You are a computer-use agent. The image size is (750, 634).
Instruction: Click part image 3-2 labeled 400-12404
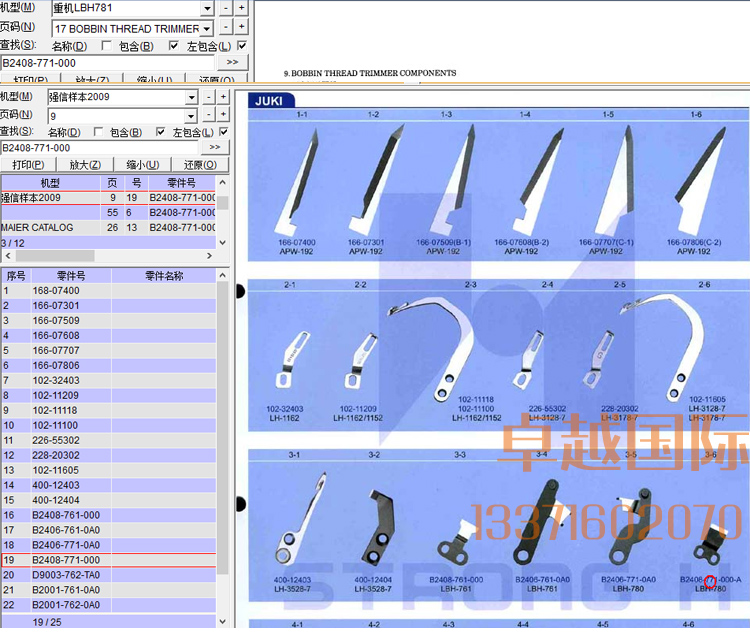(x=379, y=526)
